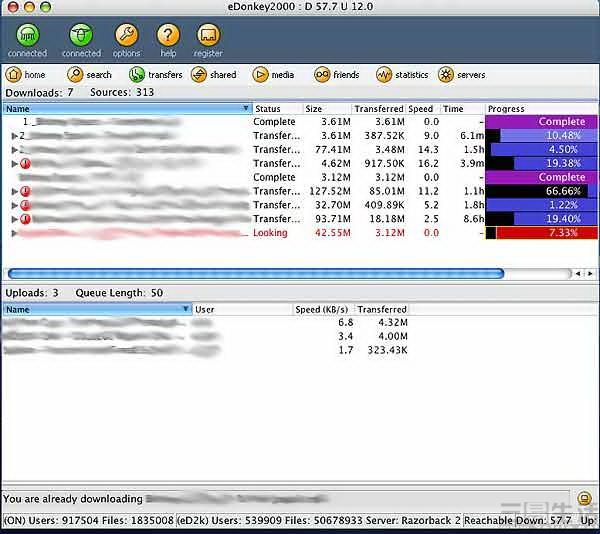Sort uploads by Transferred column header
Screen dimensions: 600x534
[382, 309]
